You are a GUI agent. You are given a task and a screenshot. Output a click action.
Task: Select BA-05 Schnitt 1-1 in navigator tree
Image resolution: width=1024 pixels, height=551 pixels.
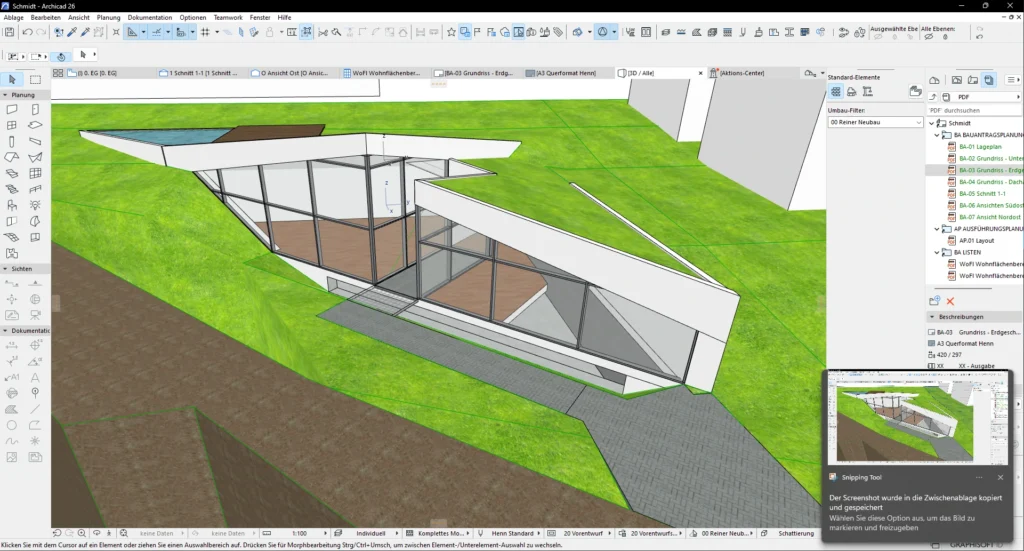[982, 194]
